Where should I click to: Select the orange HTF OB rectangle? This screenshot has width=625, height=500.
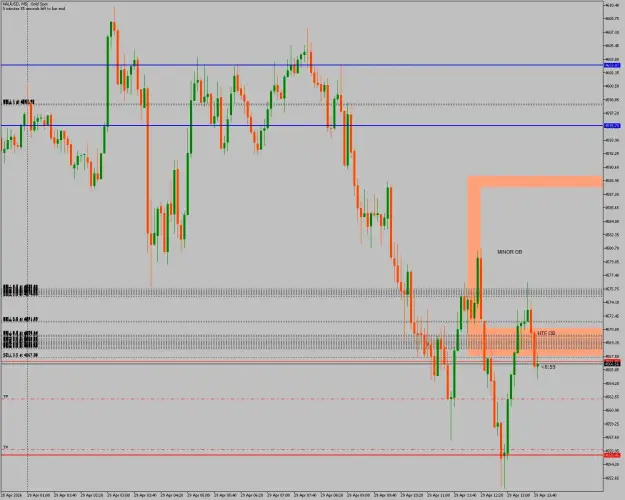point(535,342)
